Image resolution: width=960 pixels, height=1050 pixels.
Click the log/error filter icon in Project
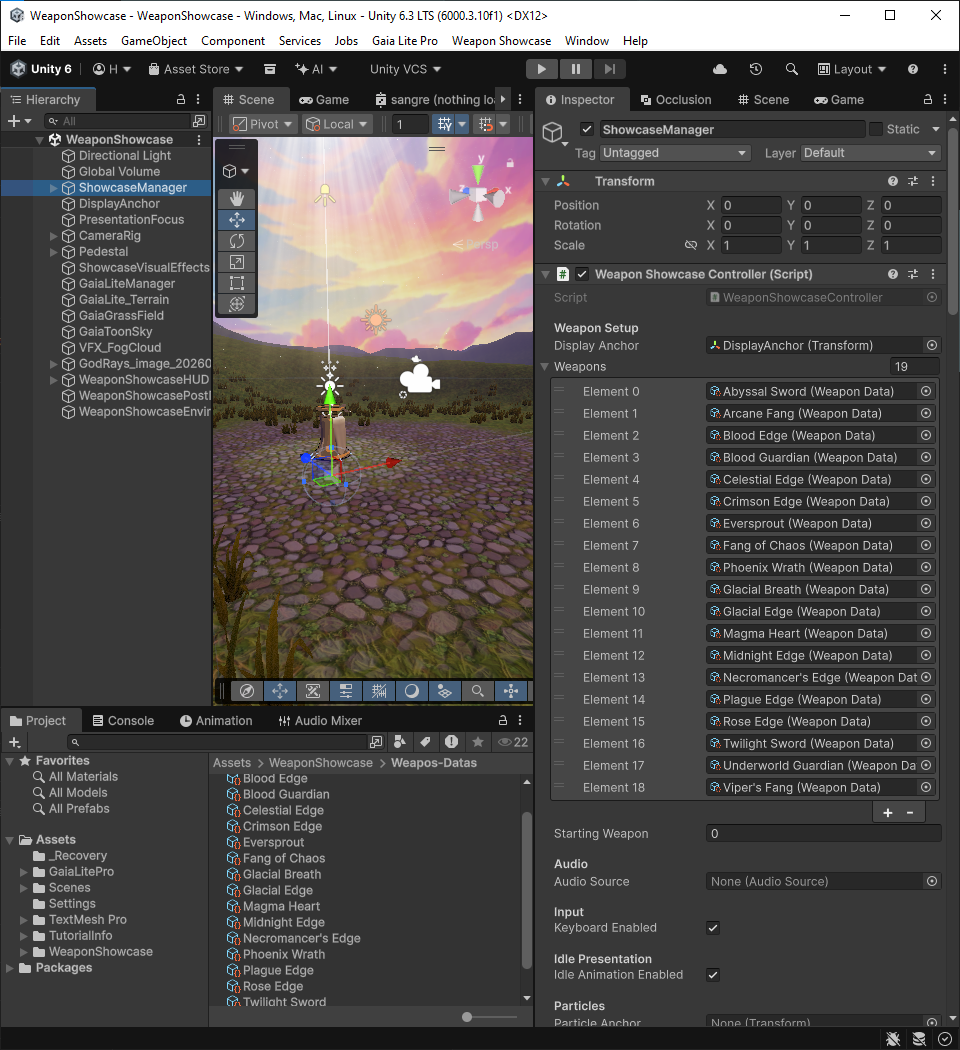tap(451, 741)
